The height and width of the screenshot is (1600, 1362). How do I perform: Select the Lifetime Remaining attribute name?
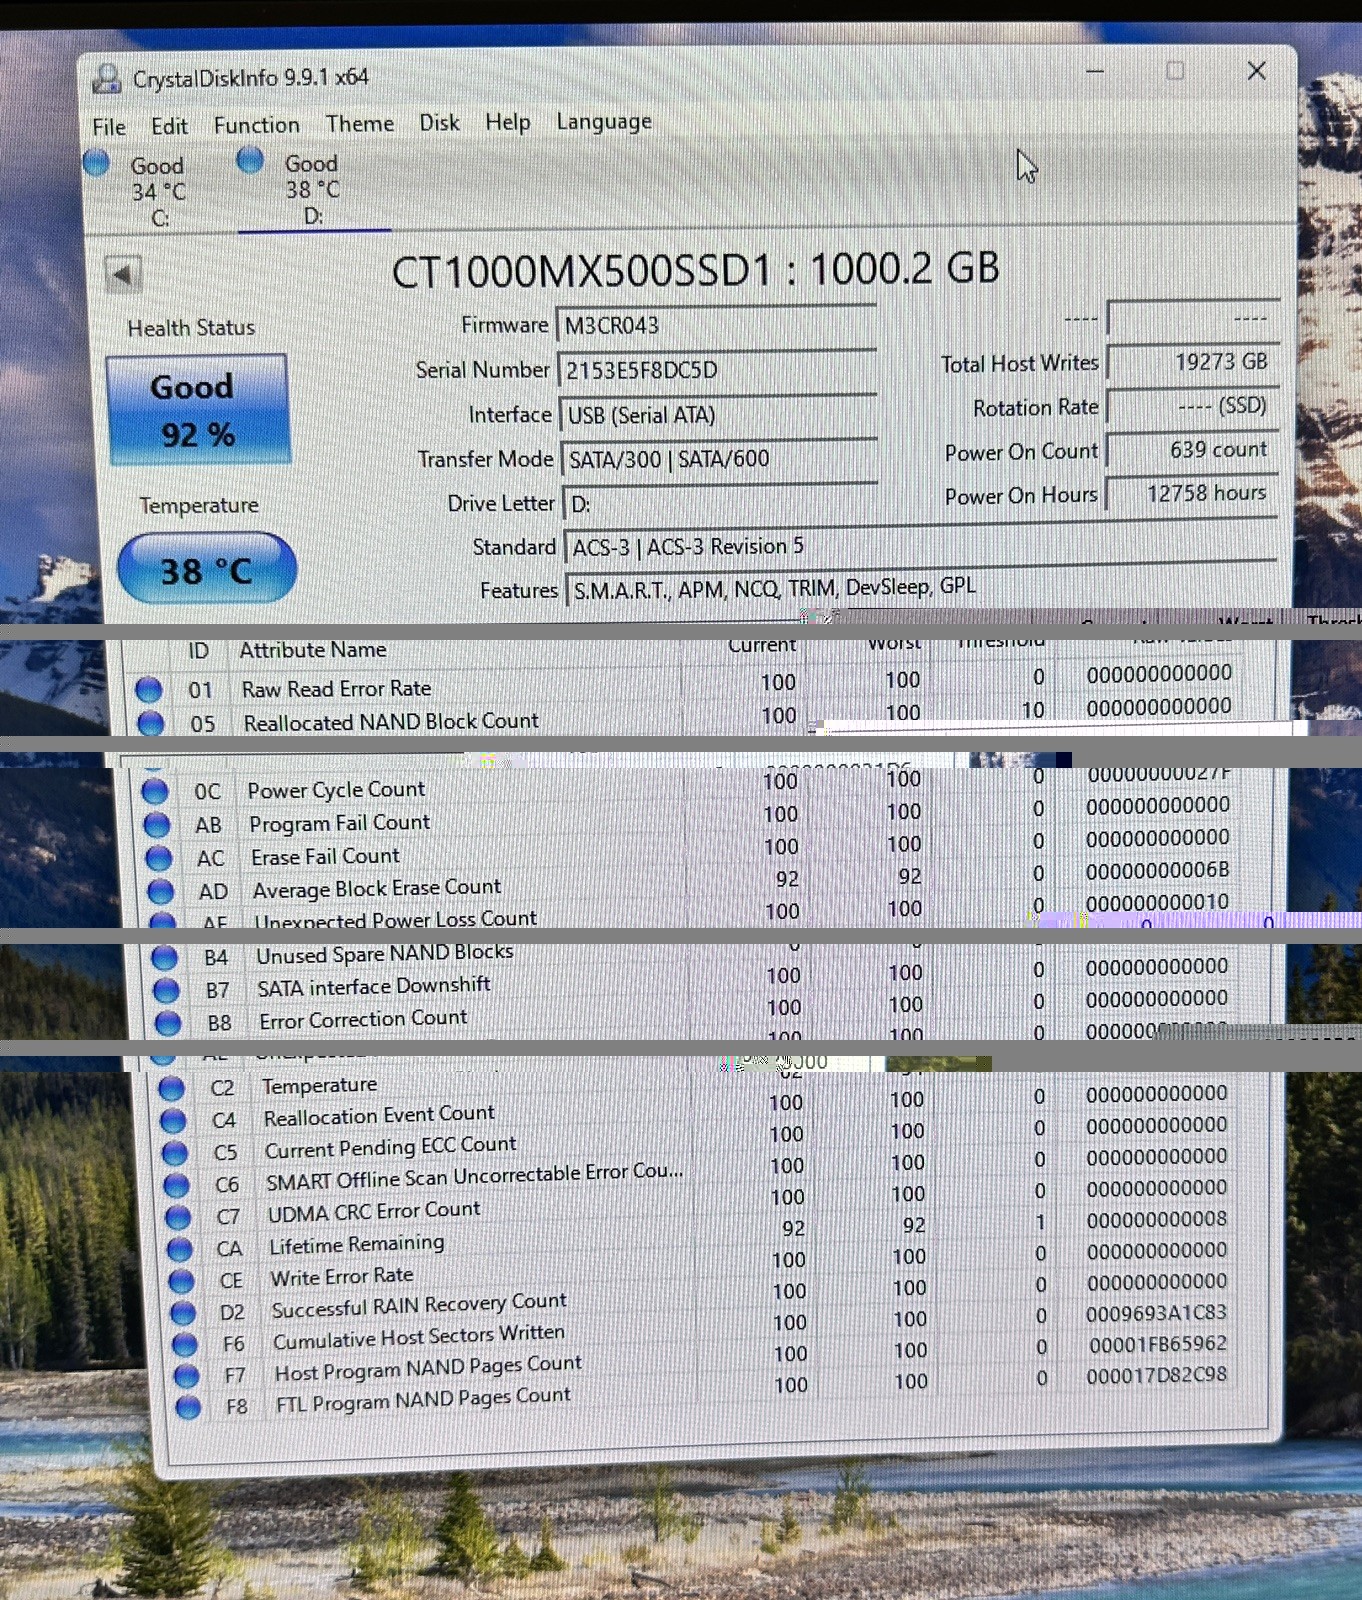357,1244
